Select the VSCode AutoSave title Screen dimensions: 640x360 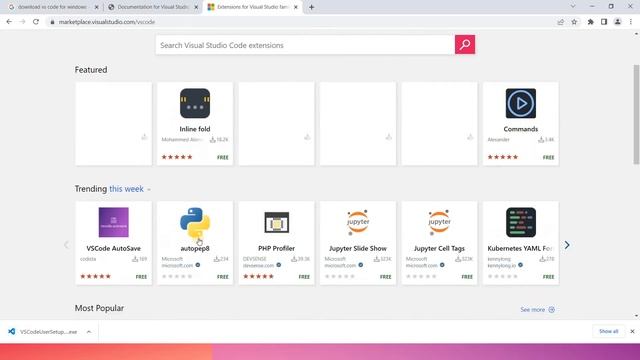pos(113,248)
